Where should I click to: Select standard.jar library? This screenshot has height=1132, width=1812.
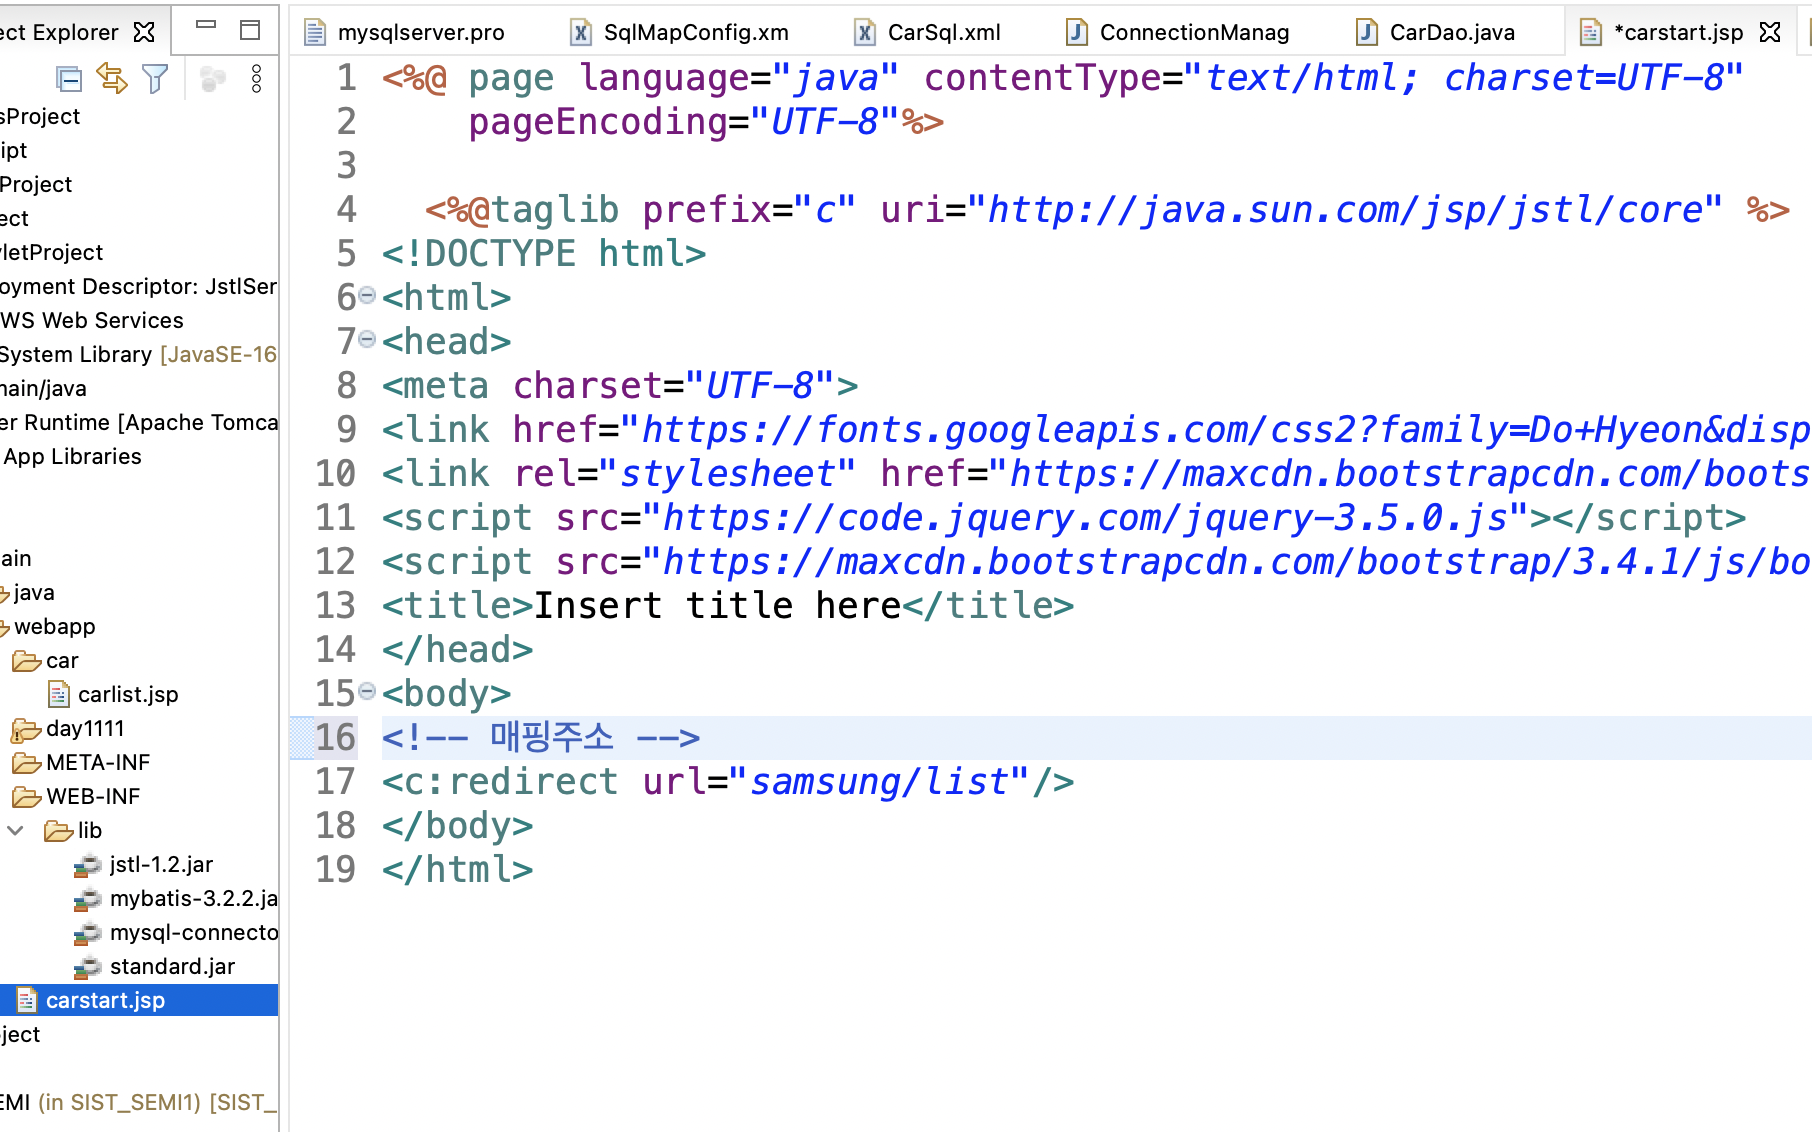[155, 966]
